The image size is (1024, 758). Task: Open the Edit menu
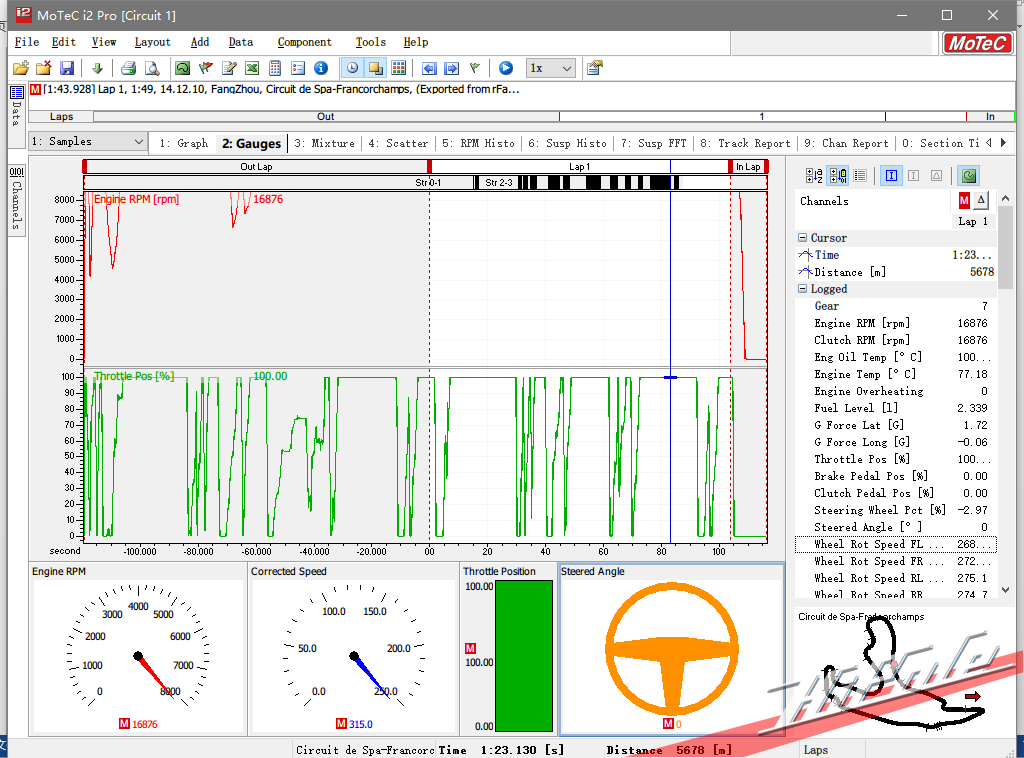[64, 42]
